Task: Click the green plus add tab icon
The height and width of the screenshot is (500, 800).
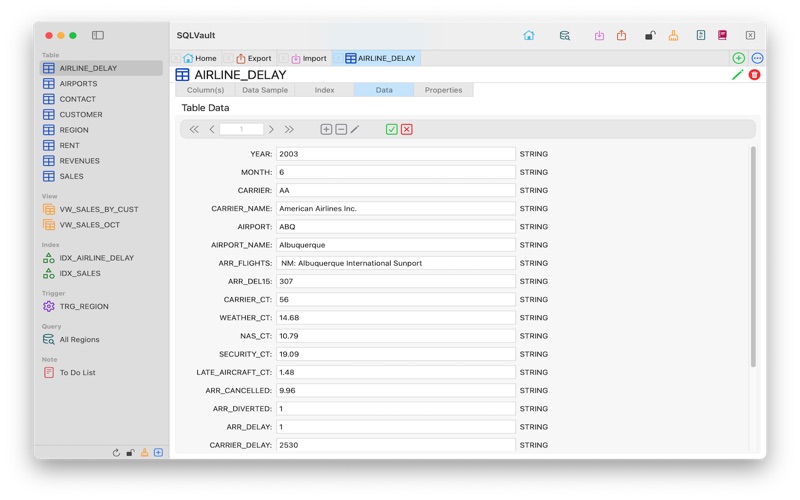Action: coord(738,58)
